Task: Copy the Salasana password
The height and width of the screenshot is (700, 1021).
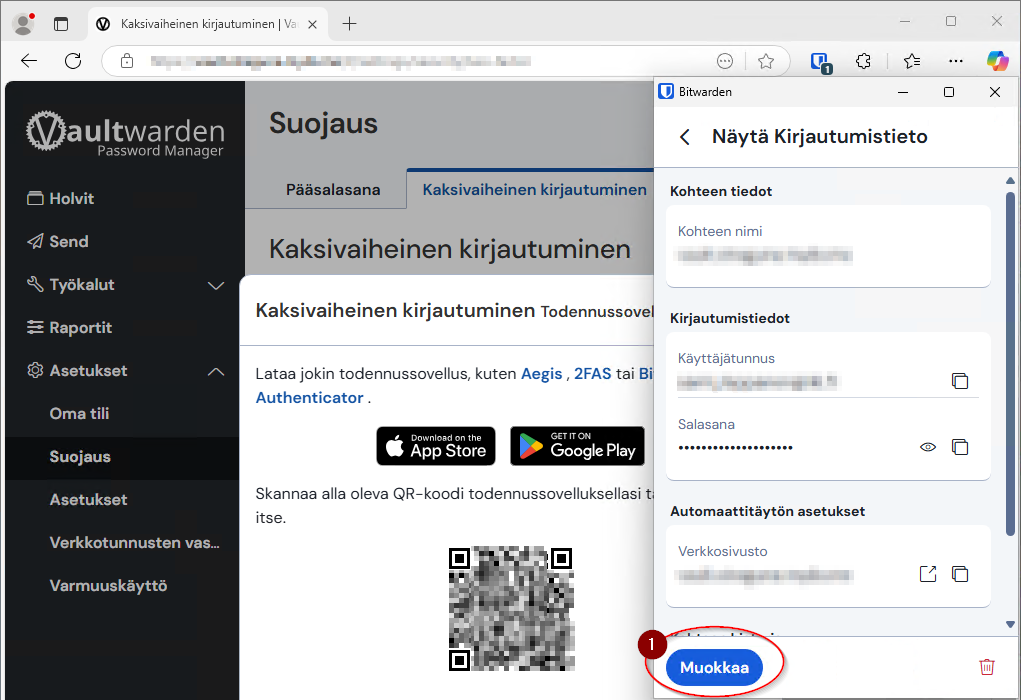Action: [960, 447]
